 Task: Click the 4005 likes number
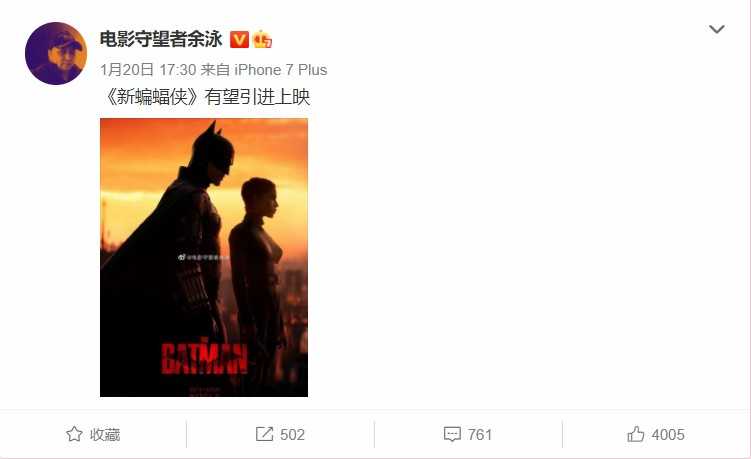(668, 435)
